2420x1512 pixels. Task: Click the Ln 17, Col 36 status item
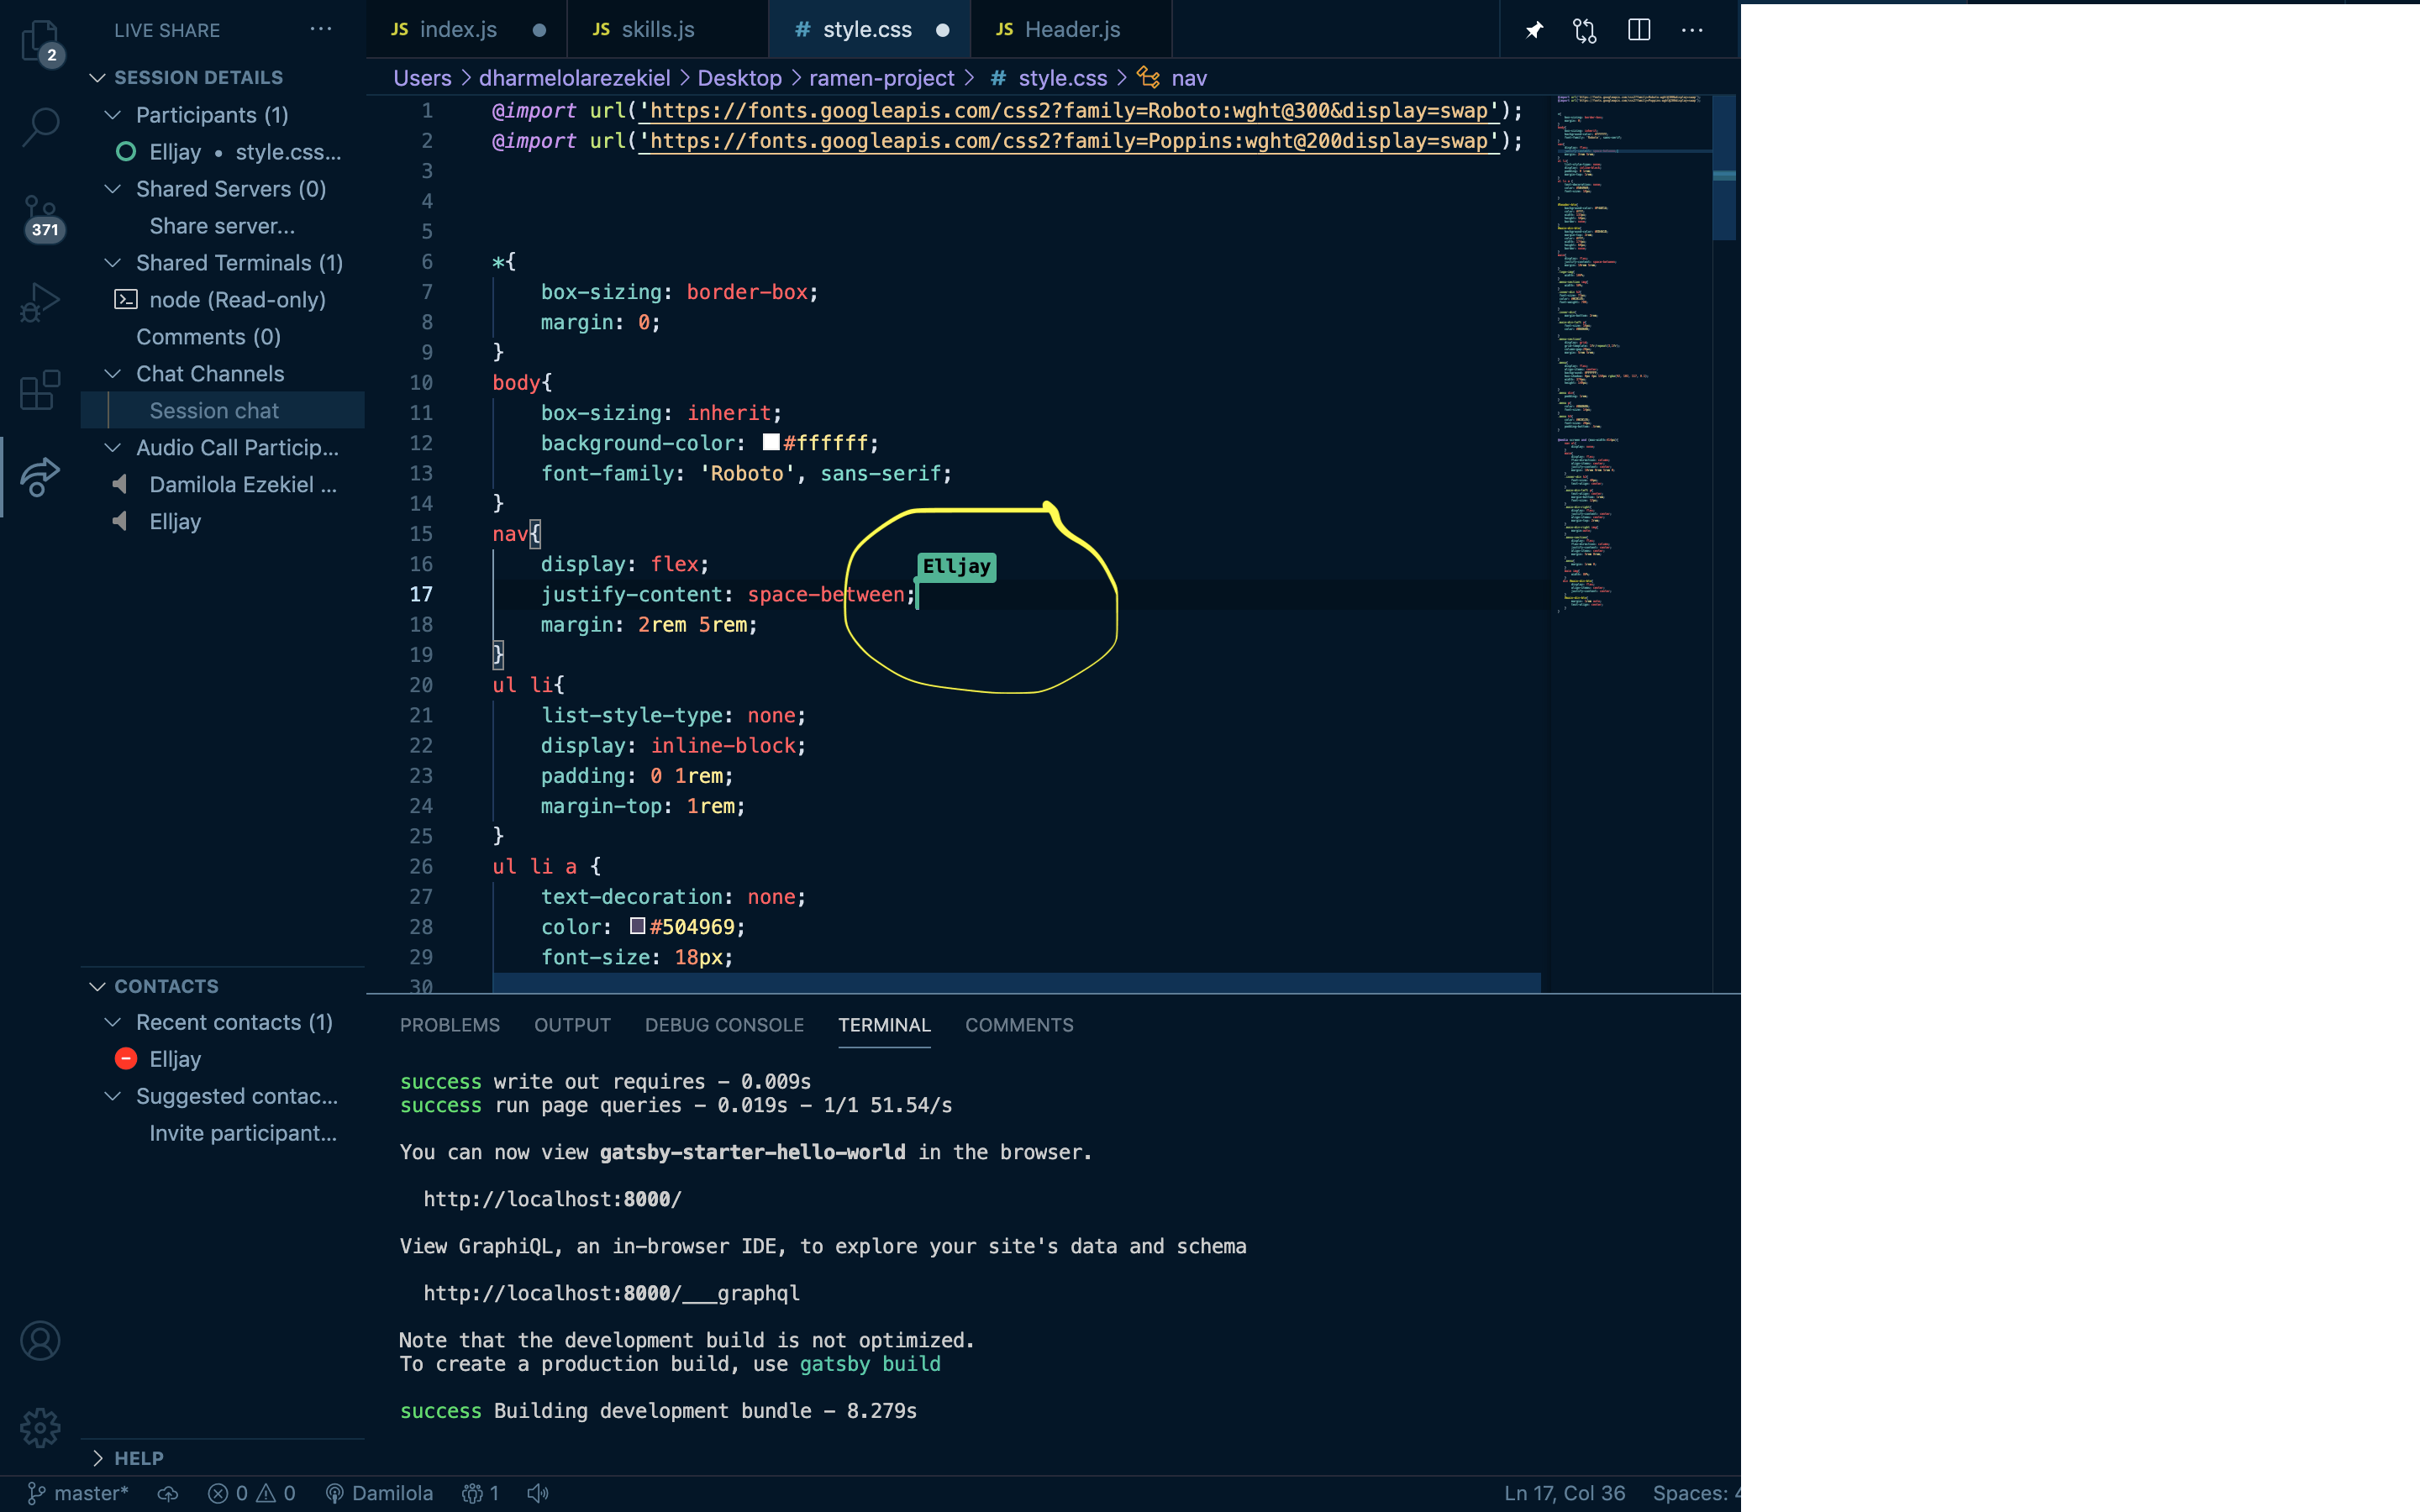(x=1564, y=1493)
